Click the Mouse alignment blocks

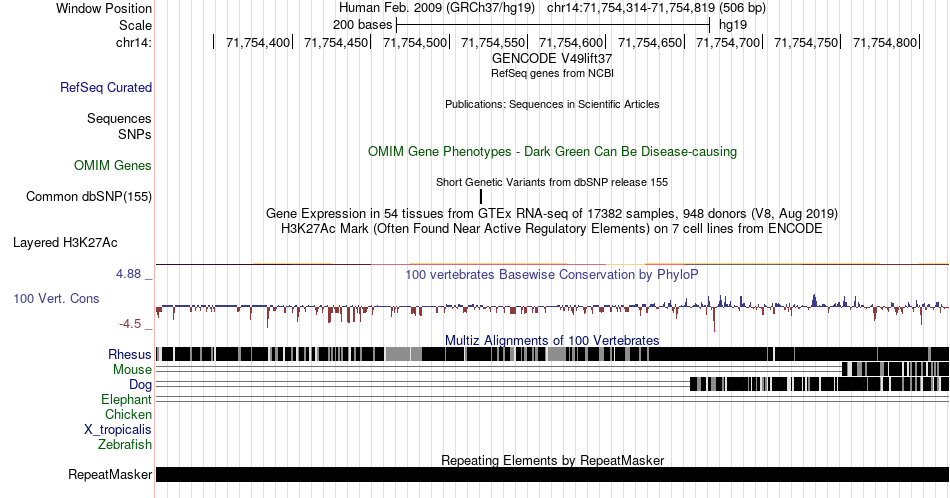click(895, 369)
